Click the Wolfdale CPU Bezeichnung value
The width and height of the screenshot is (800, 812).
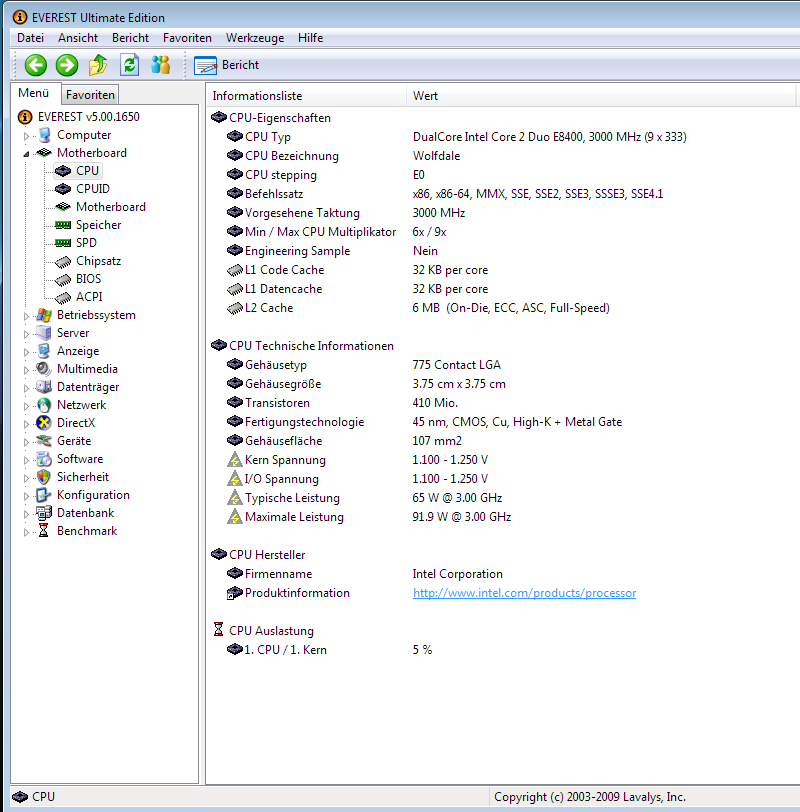[x=437, y=156]
